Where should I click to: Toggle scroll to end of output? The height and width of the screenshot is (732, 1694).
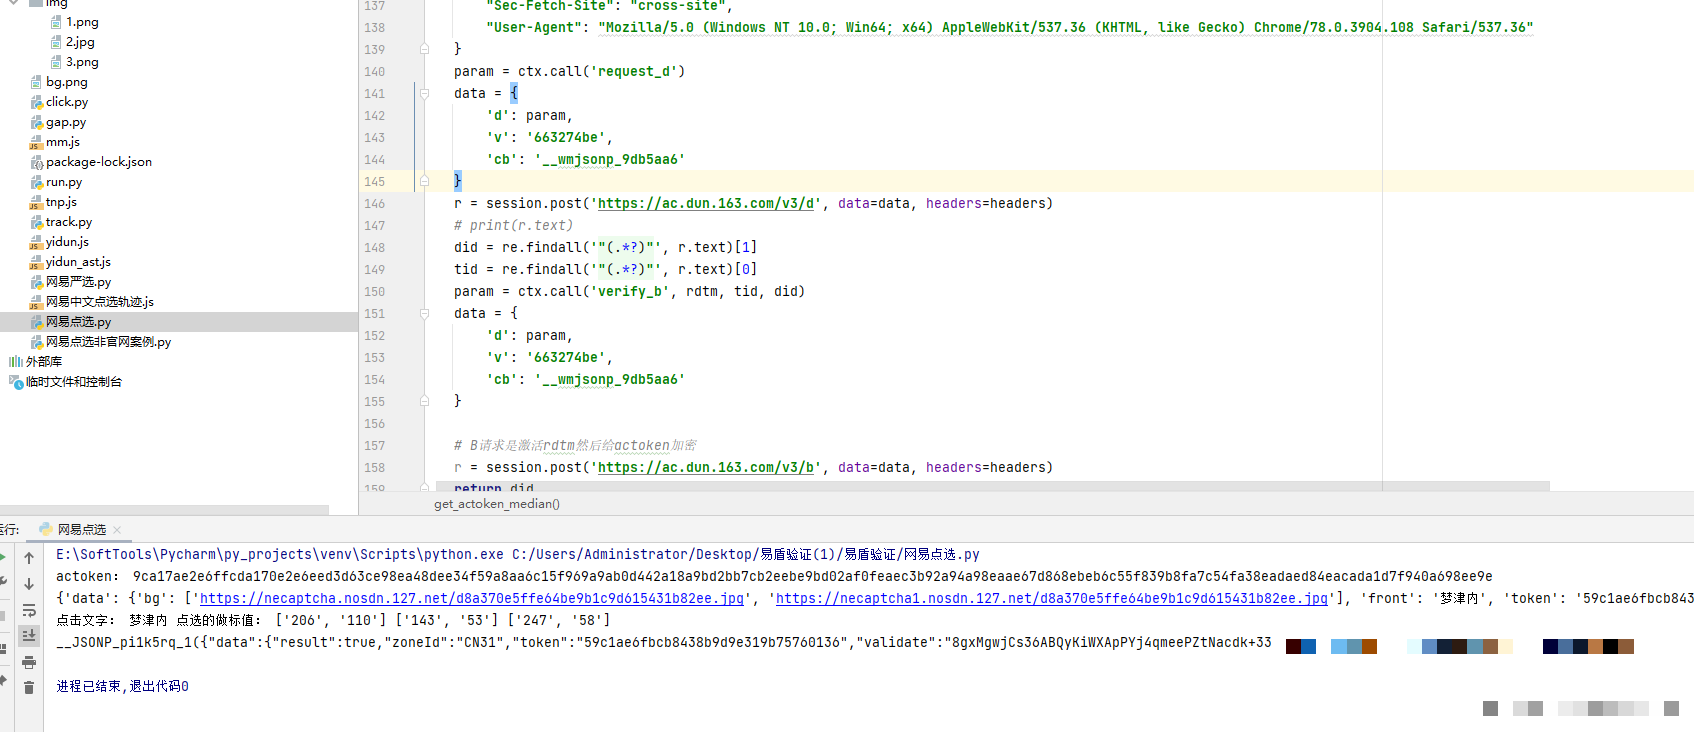pos(29,635)
